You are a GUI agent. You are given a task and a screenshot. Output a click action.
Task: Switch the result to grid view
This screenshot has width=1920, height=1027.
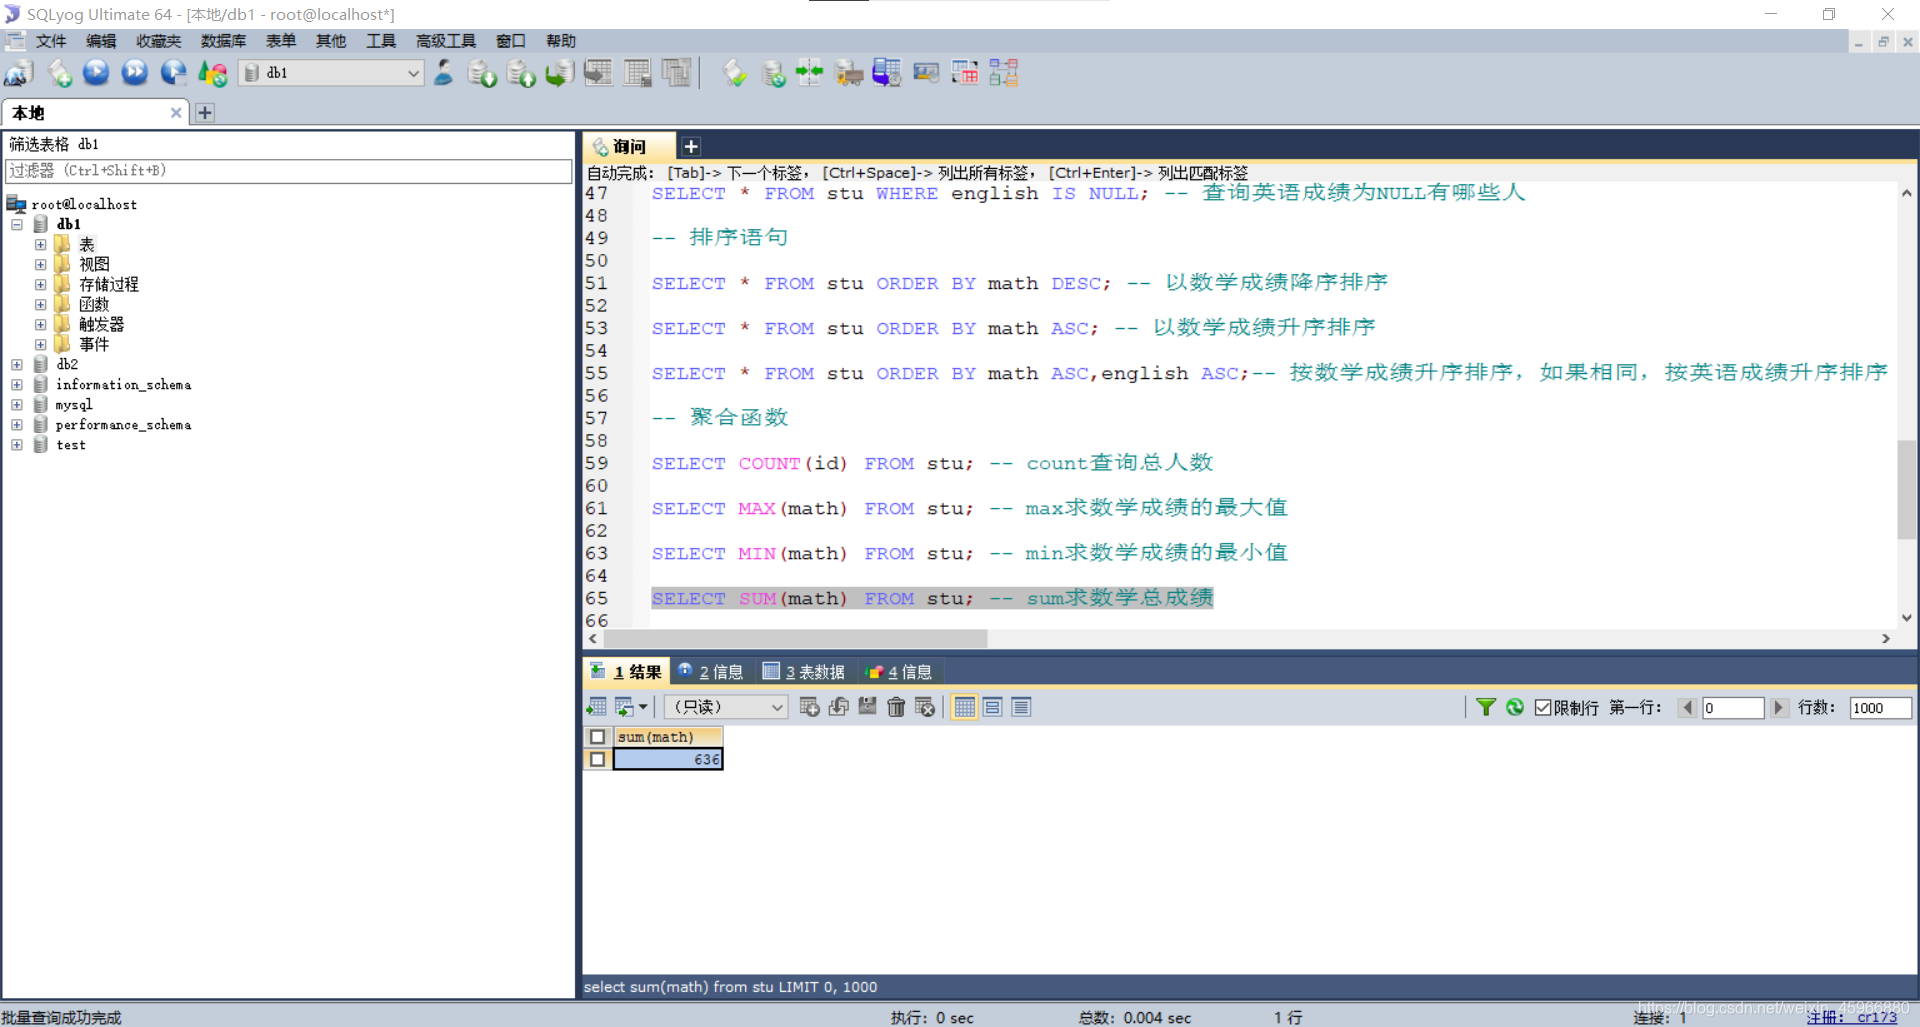(x=964, y=707)
